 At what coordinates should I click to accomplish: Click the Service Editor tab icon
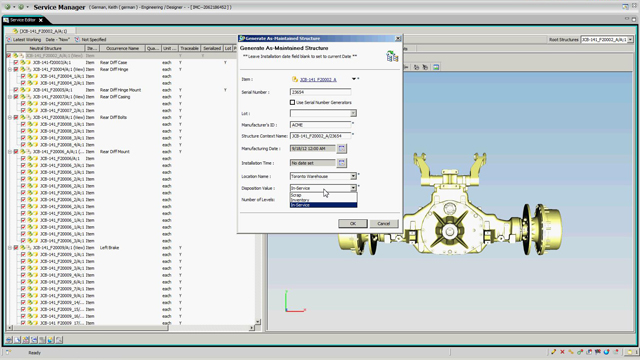6,20
